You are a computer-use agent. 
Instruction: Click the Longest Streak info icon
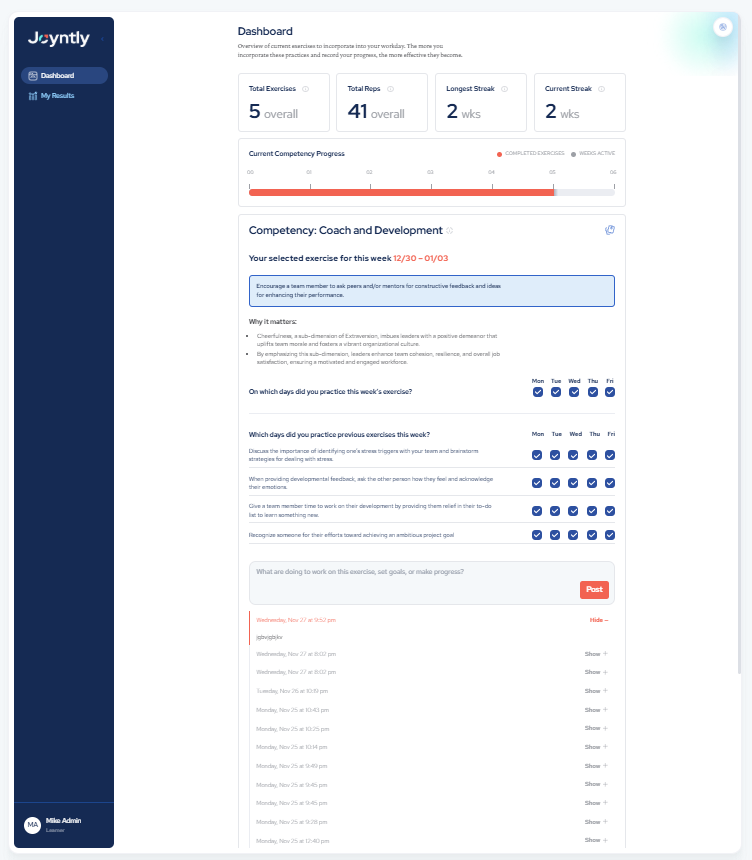(504, 89)
